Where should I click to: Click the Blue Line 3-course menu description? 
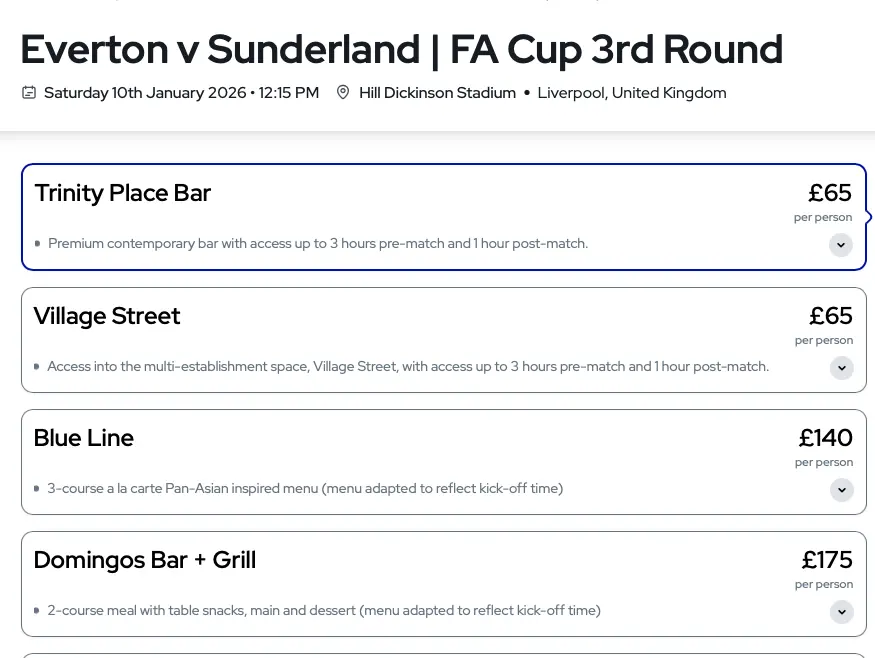[x=305, y=489]
